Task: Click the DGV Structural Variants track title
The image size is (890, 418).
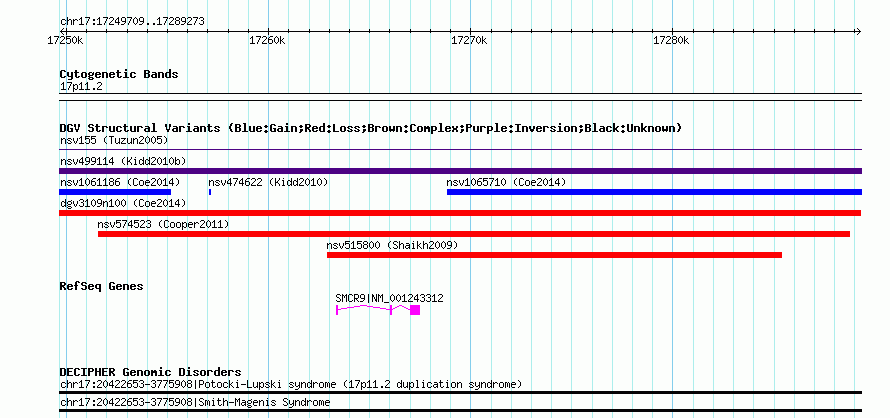Action: (371, 128)
